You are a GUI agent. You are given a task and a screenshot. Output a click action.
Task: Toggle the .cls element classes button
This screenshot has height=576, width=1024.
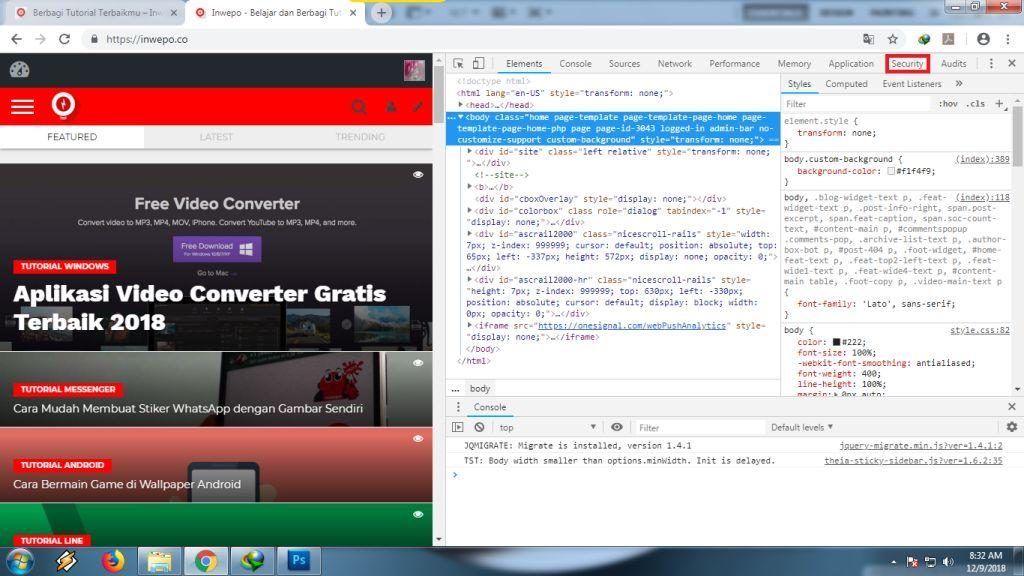[976, 104]
